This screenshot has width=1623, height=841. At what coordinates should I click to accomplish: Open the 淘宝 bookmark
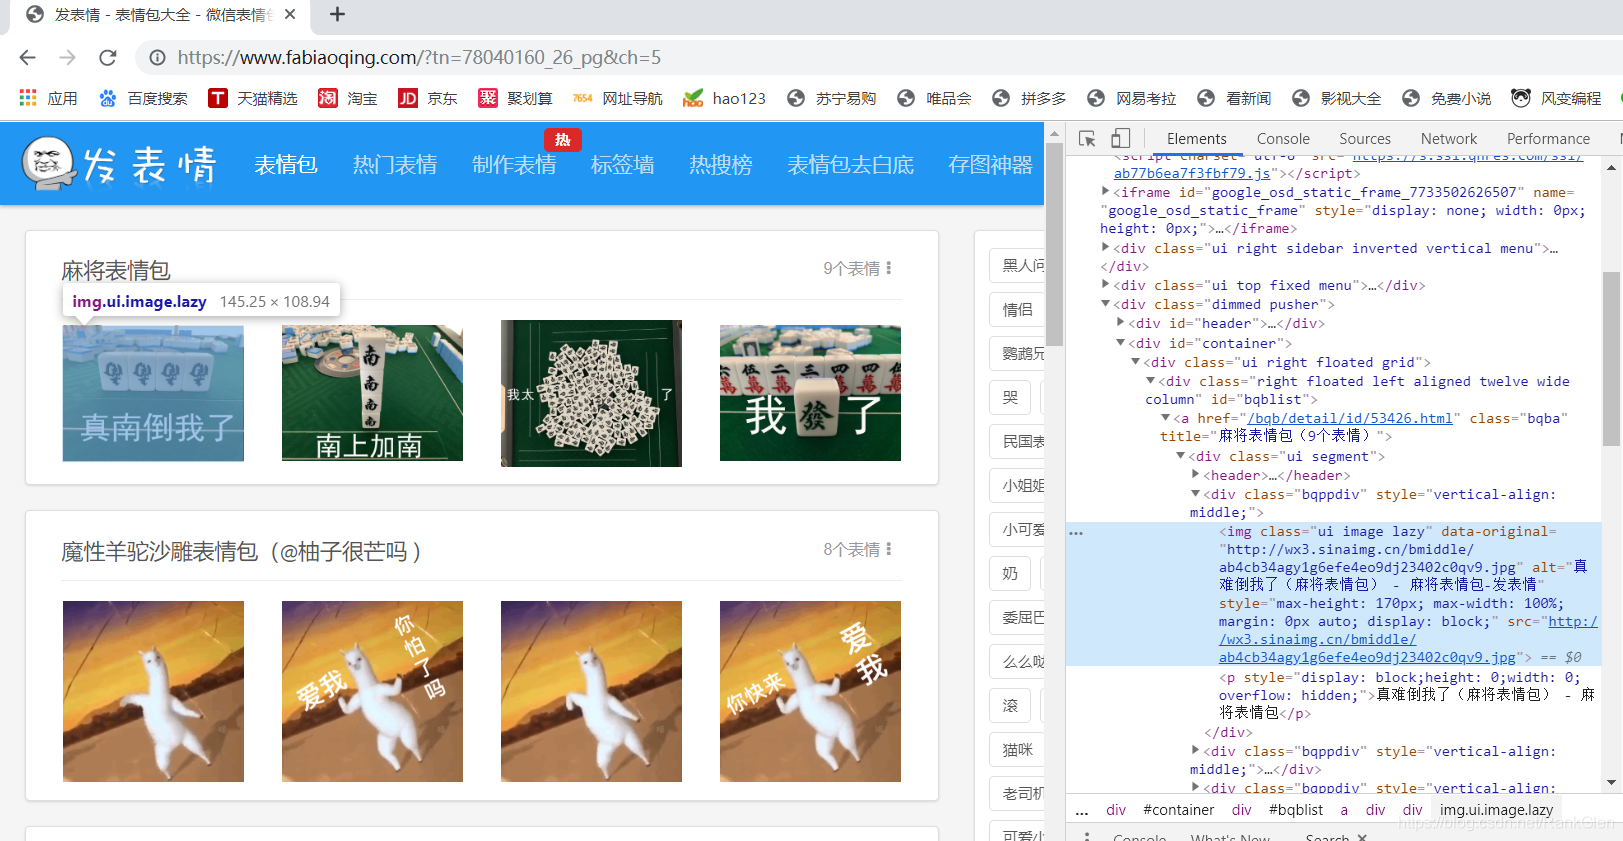(x=348, y=98)
